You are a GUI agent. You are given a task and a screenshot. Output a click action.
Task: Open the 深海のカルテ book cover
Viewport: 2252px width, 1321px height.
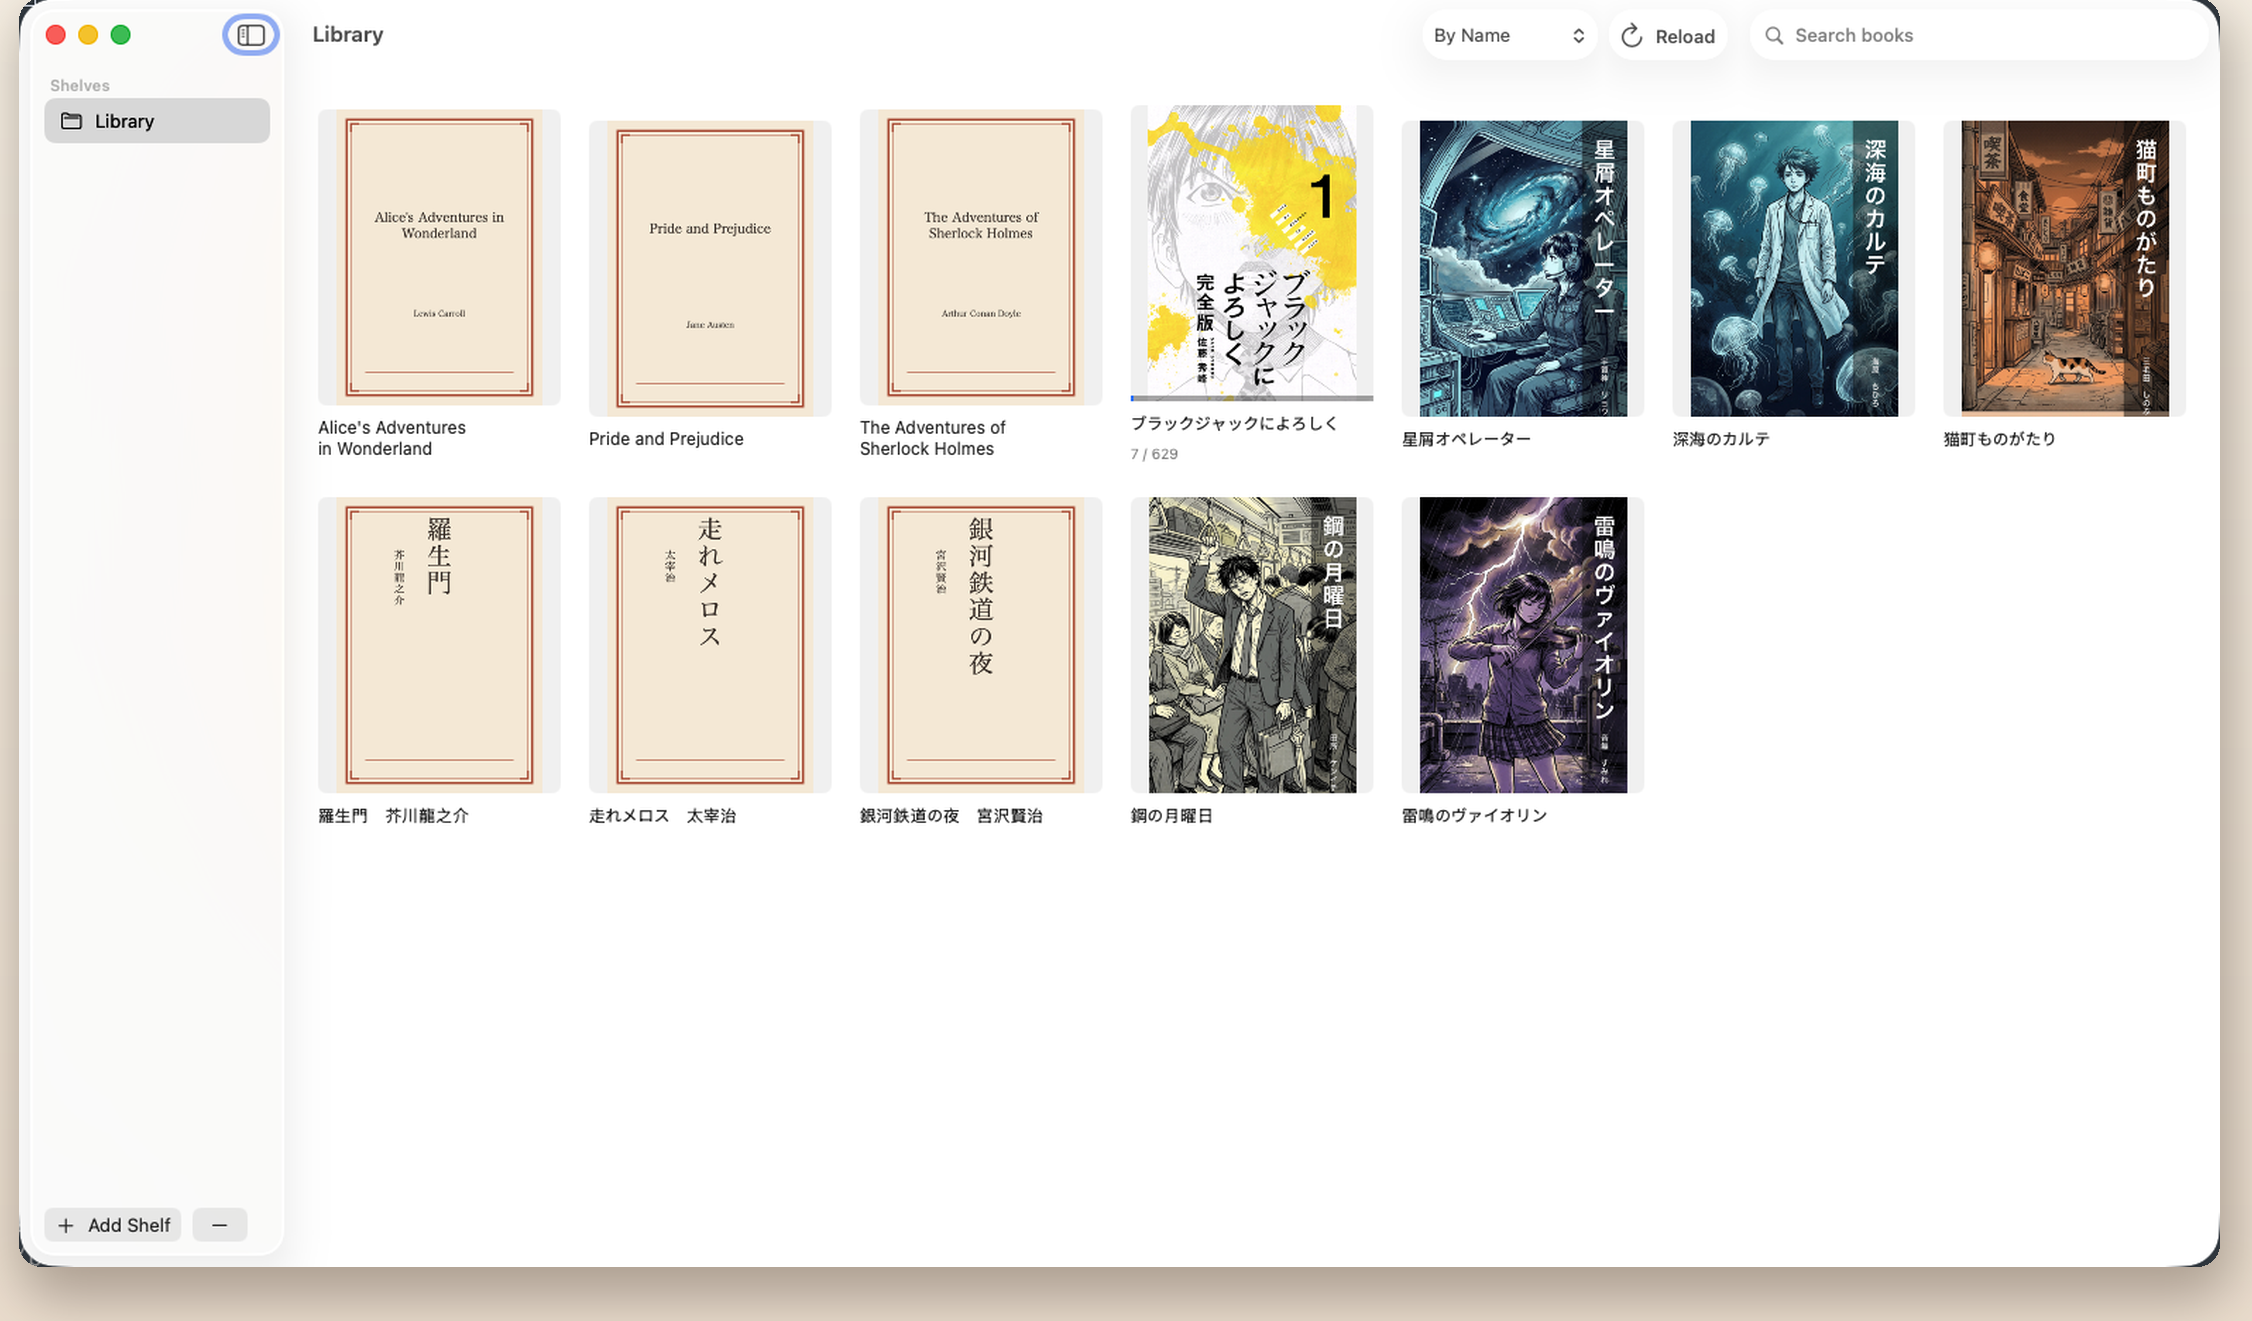pyautogui.click(x=1794, y=268)
